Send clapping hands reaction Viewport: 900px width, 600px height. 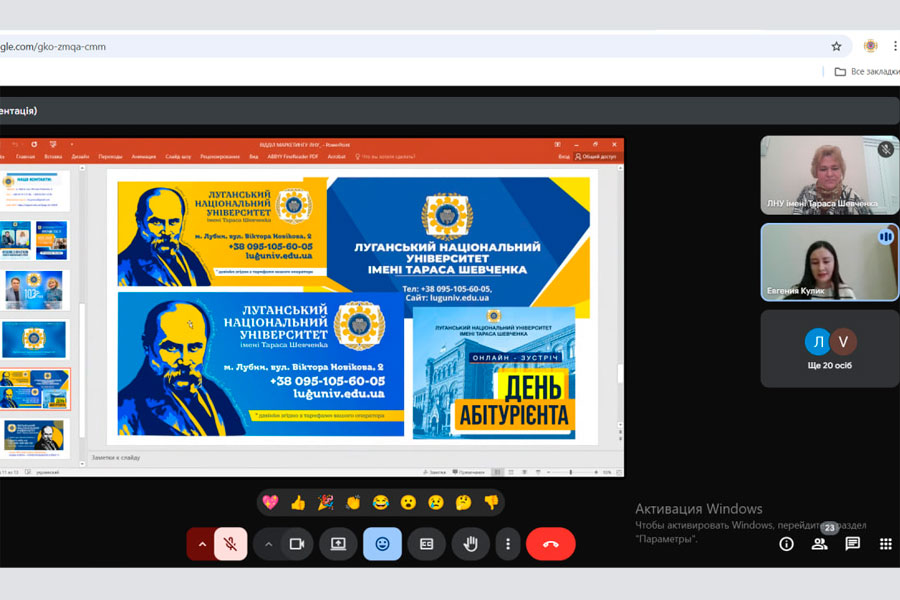[x=353, y=502]
